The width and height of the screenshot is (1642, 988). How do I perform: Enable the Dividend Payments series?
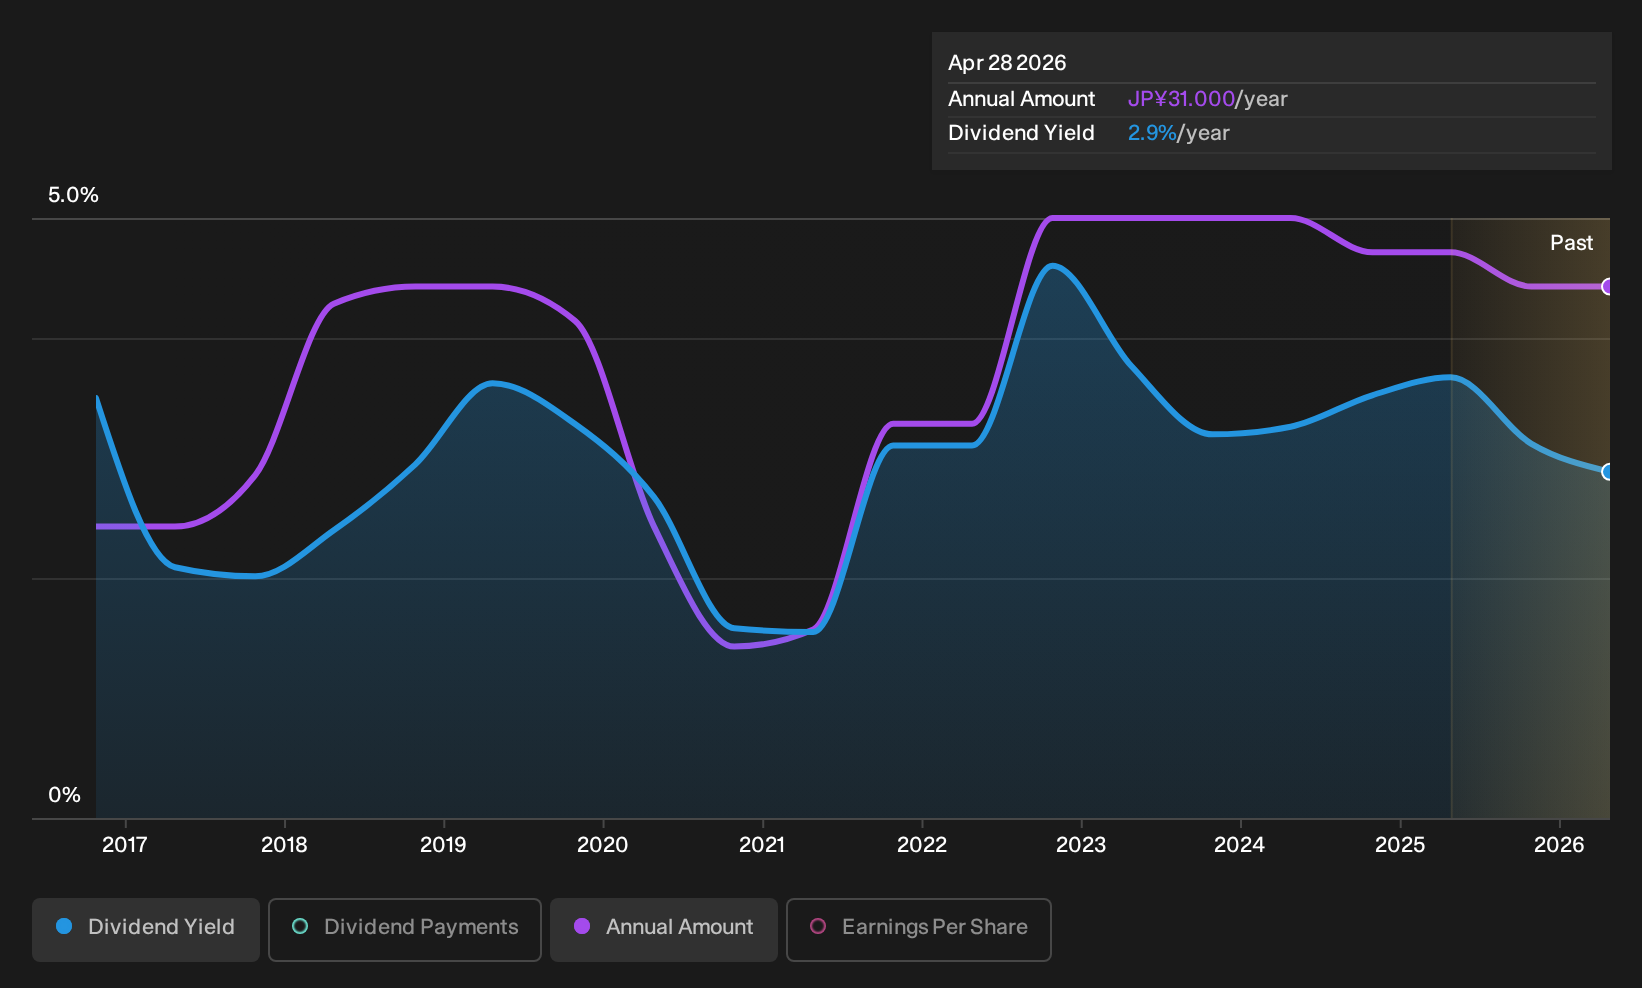pos(405,929)
